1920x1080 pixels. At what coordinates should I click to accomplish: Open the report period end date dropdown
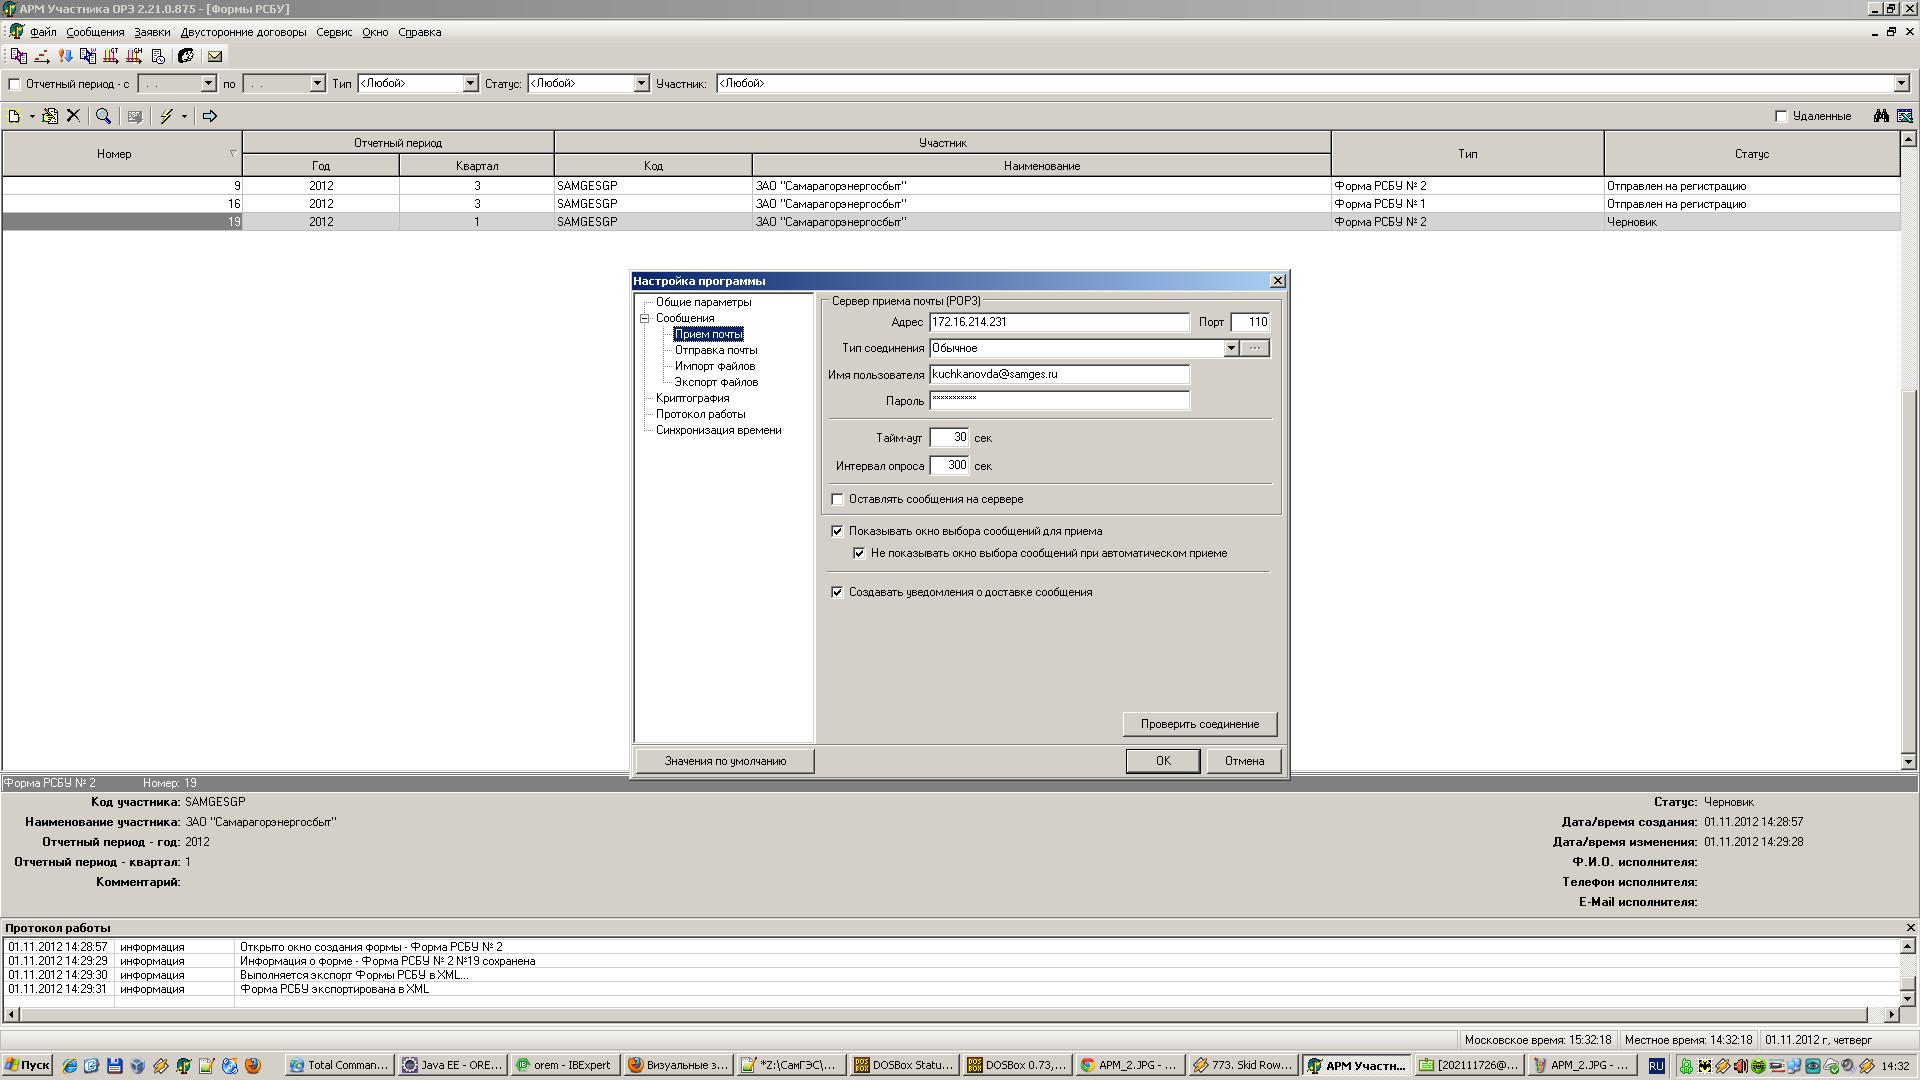pos(317,83)
